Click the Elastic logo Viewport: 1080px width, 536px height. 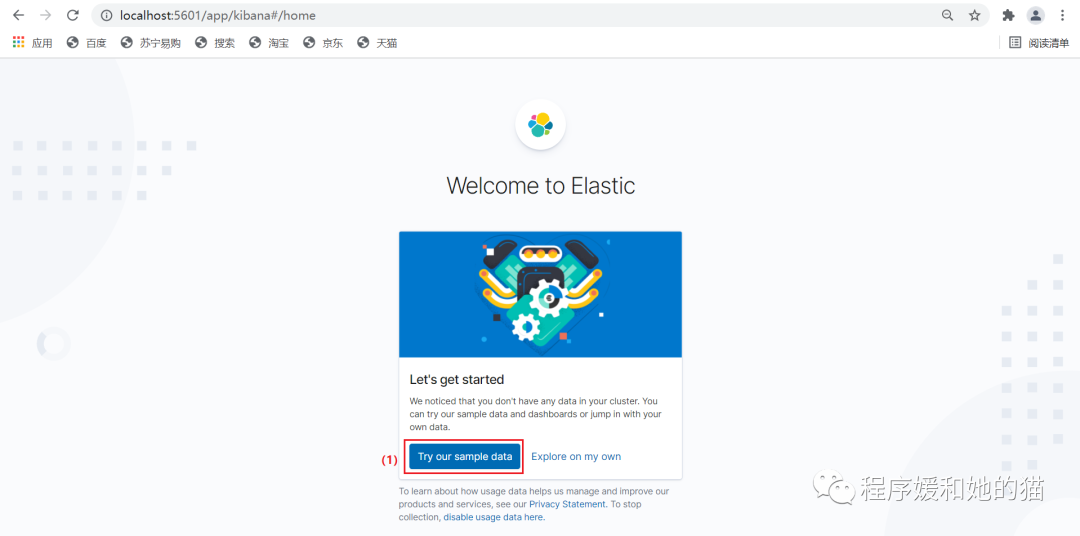(x=541, y=125)
